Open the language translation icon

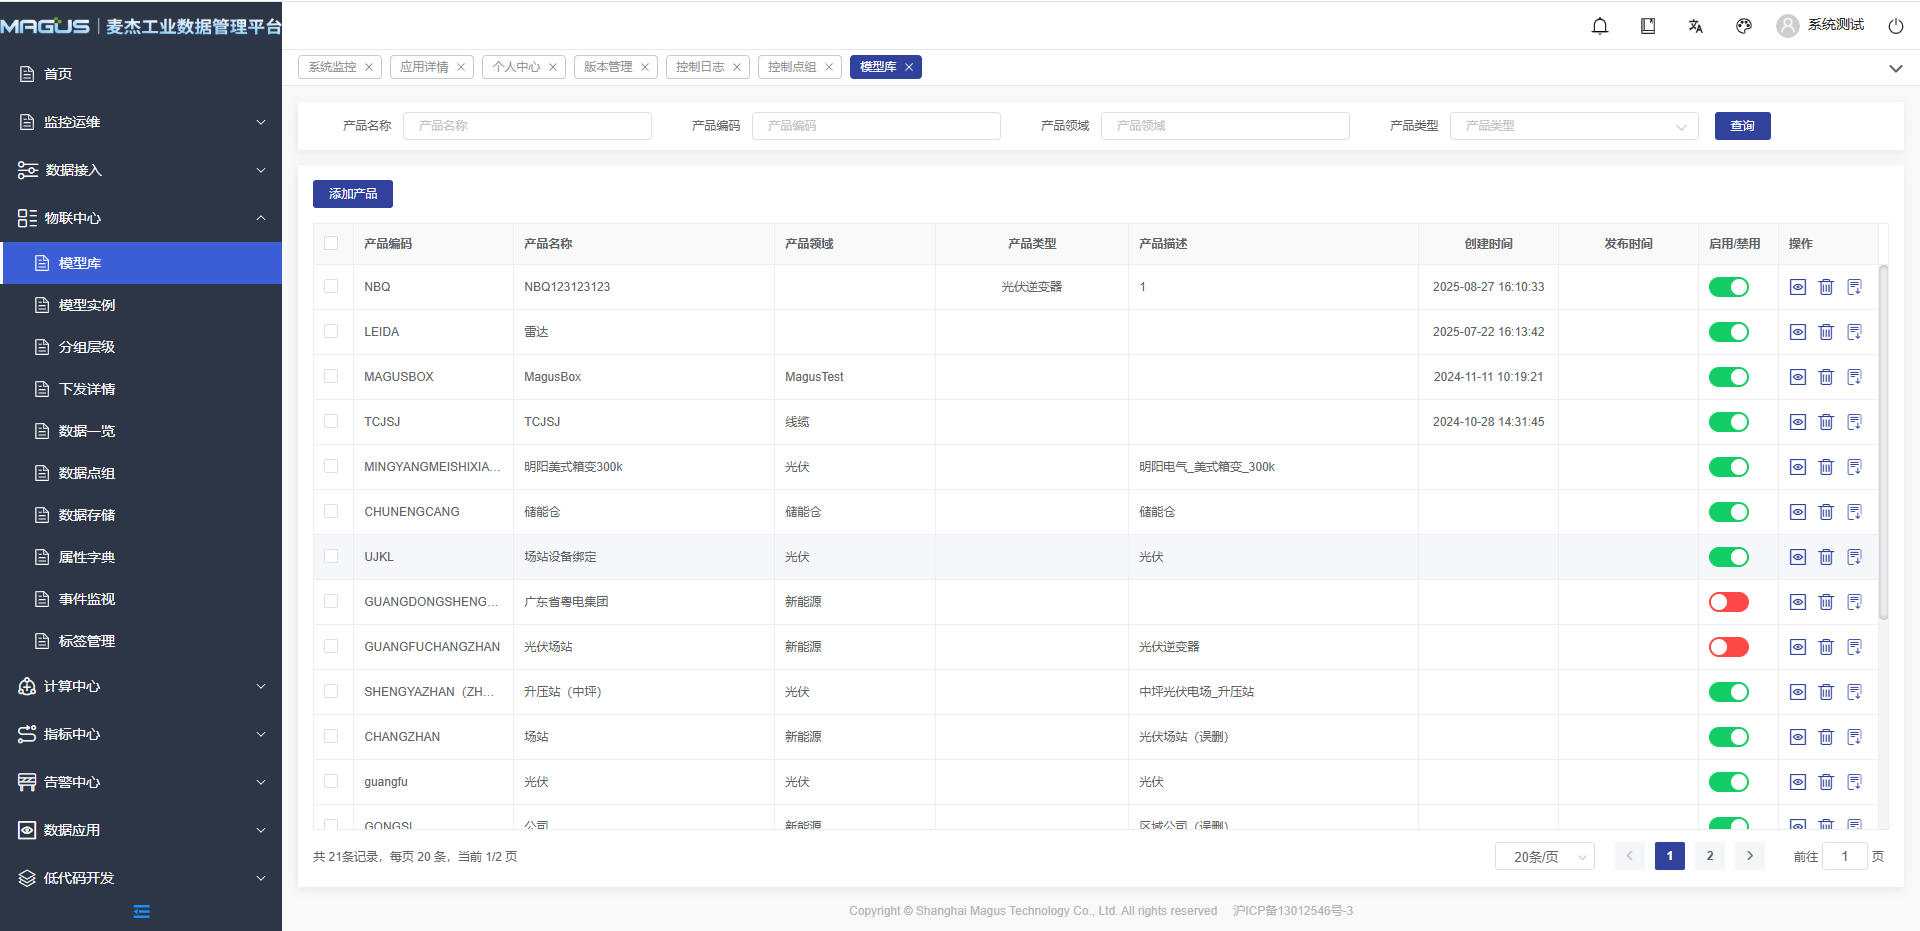coord(1696,26)
